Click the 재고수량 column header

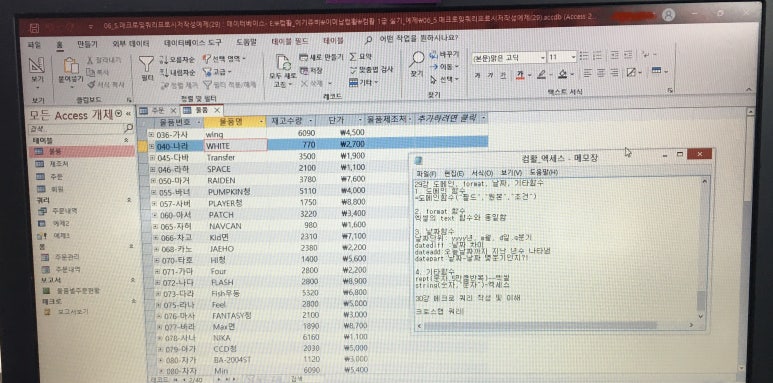(x=291, y=121)
